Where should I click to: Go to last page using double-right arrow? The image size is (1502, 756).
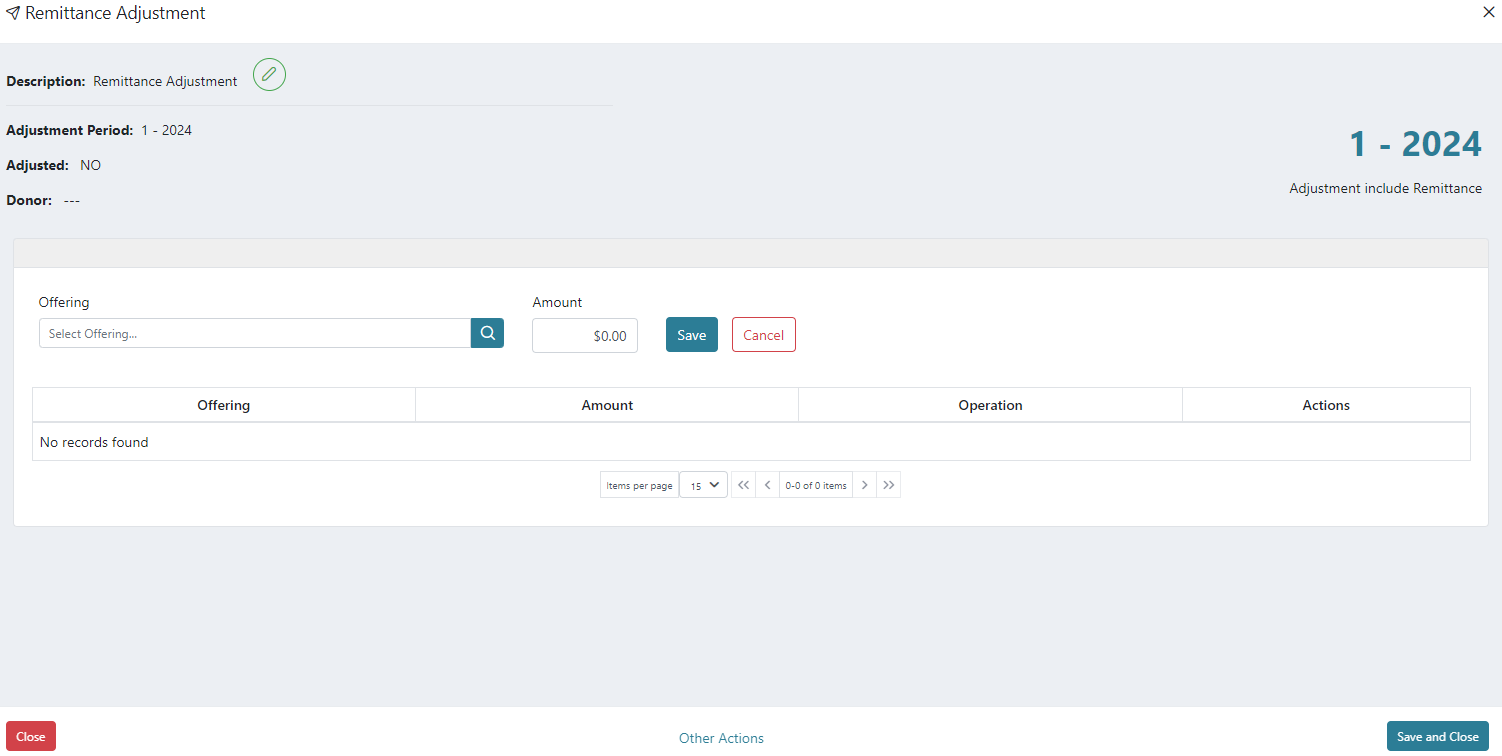(889, 484)
